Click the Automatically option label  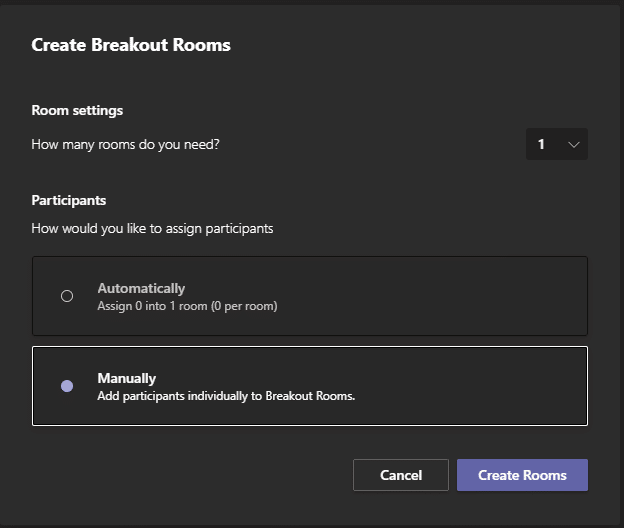tap(141, 288)
